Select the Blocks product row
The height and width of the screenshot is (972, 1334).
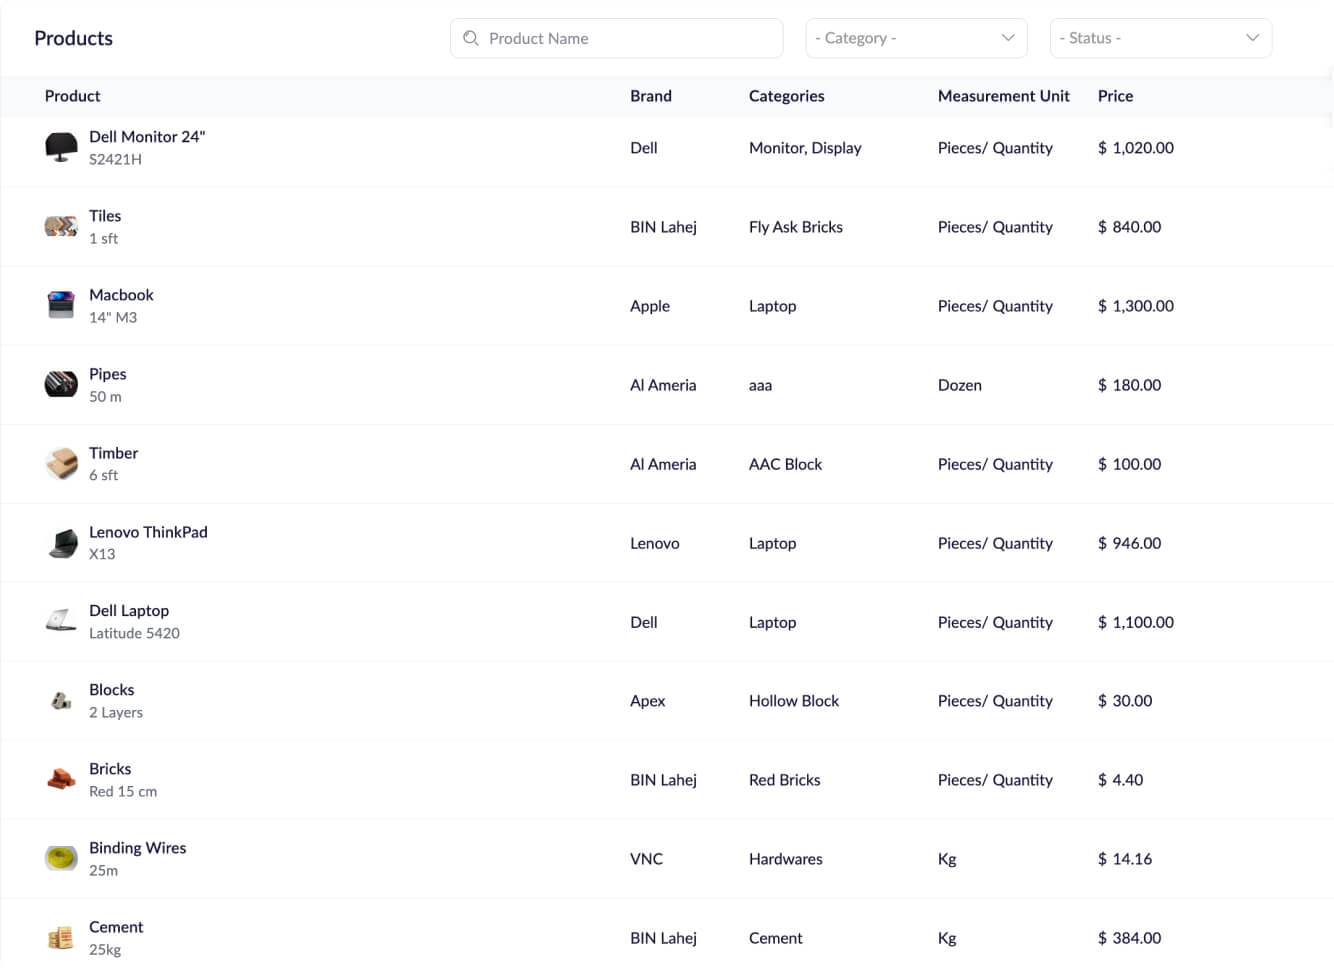point(400,700)
